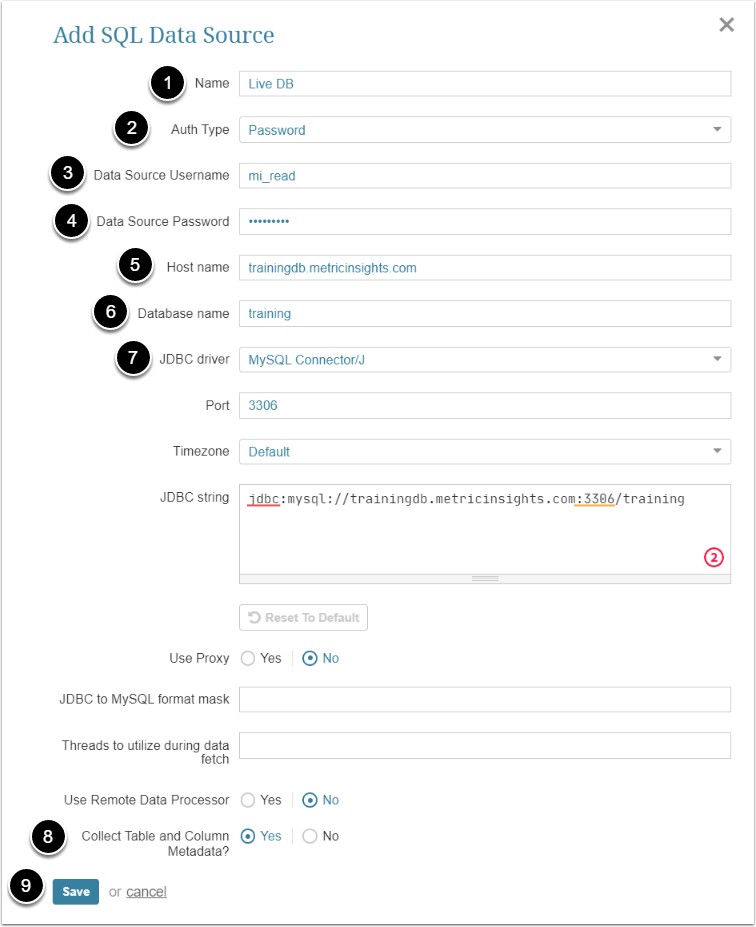The height and width of the screenshot is (927, 756).
Task: Select Yes for Use Remote Data Processor
Action: coord(248,800)
